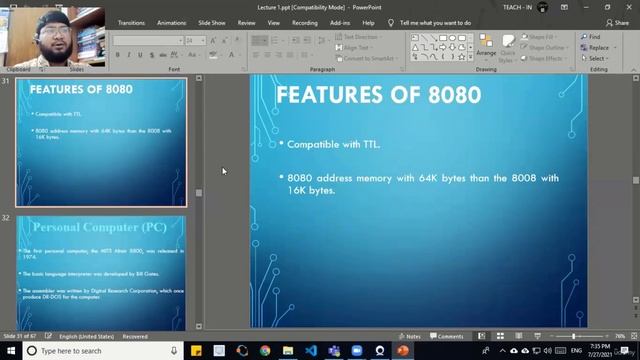Viewport: 640px width, 360px height.
Task: Open the Slide Show tab
Action: [x=212, y=23]
